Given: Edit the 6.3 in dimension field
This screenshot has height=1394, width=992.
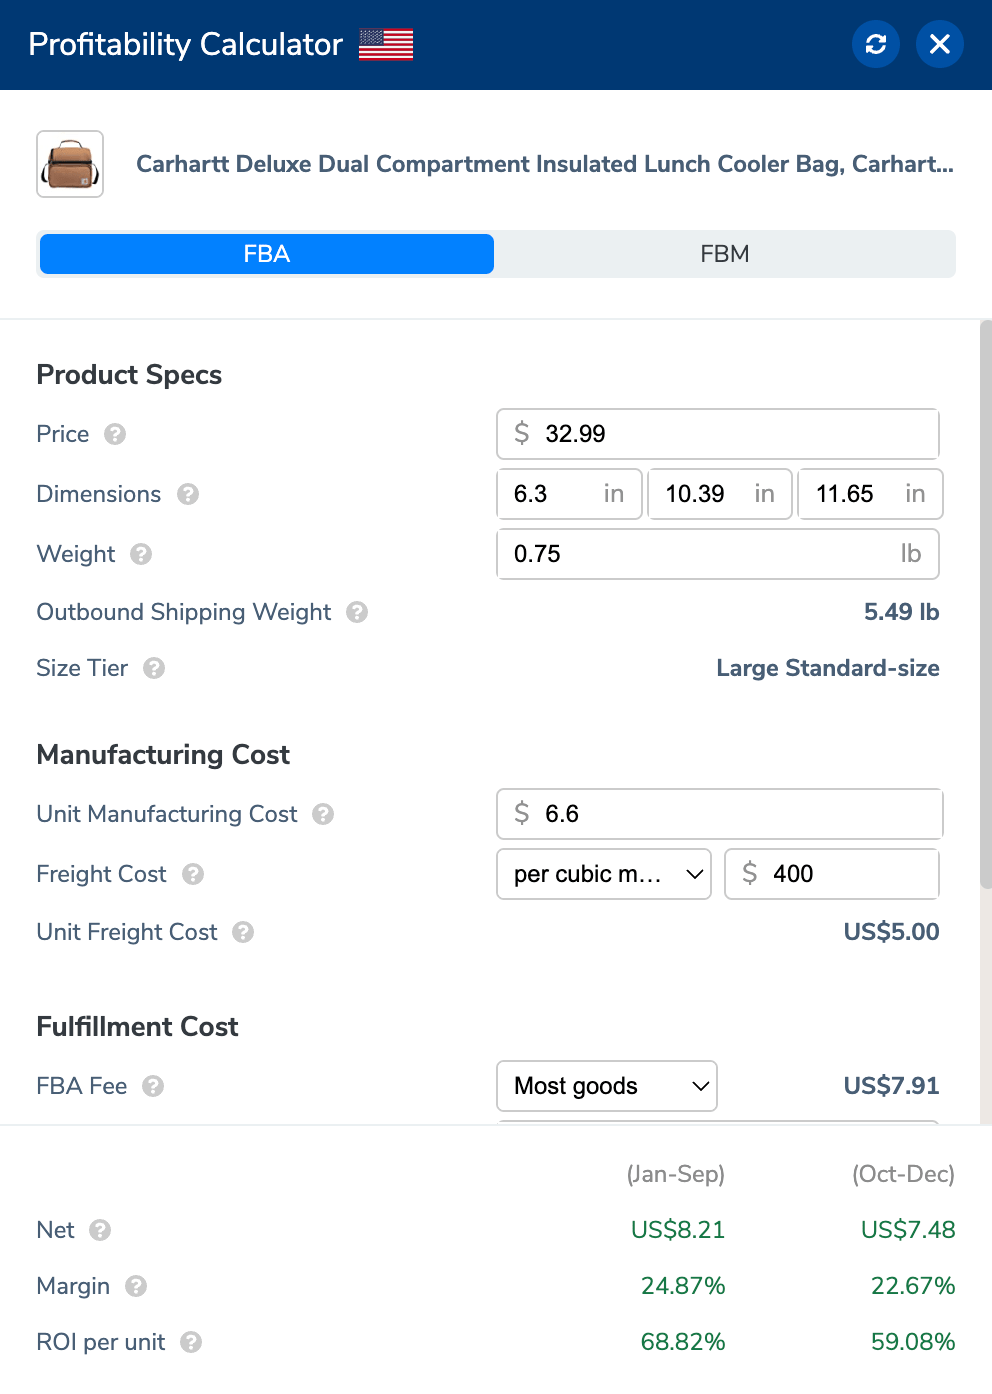Looking at the screenshot, I should coord(569,494).
